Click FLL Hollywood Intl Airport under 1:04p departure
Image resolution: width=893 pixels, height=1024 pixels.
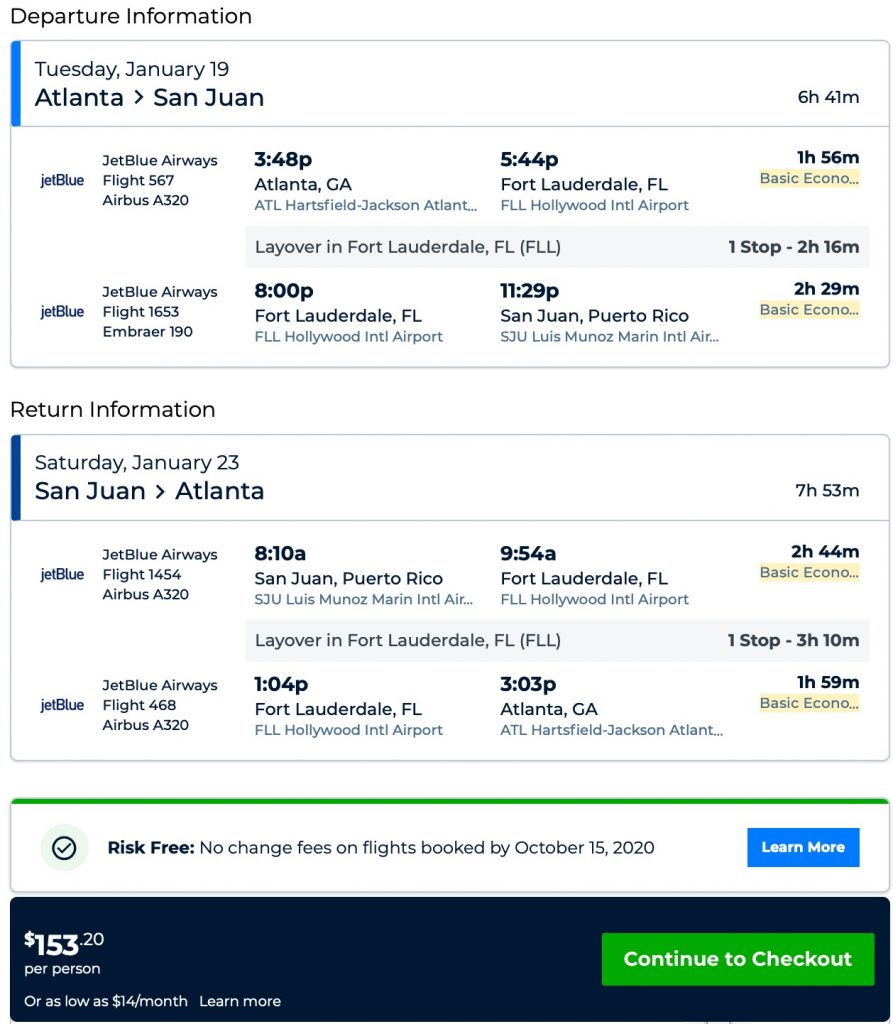(x=348, y=730)
